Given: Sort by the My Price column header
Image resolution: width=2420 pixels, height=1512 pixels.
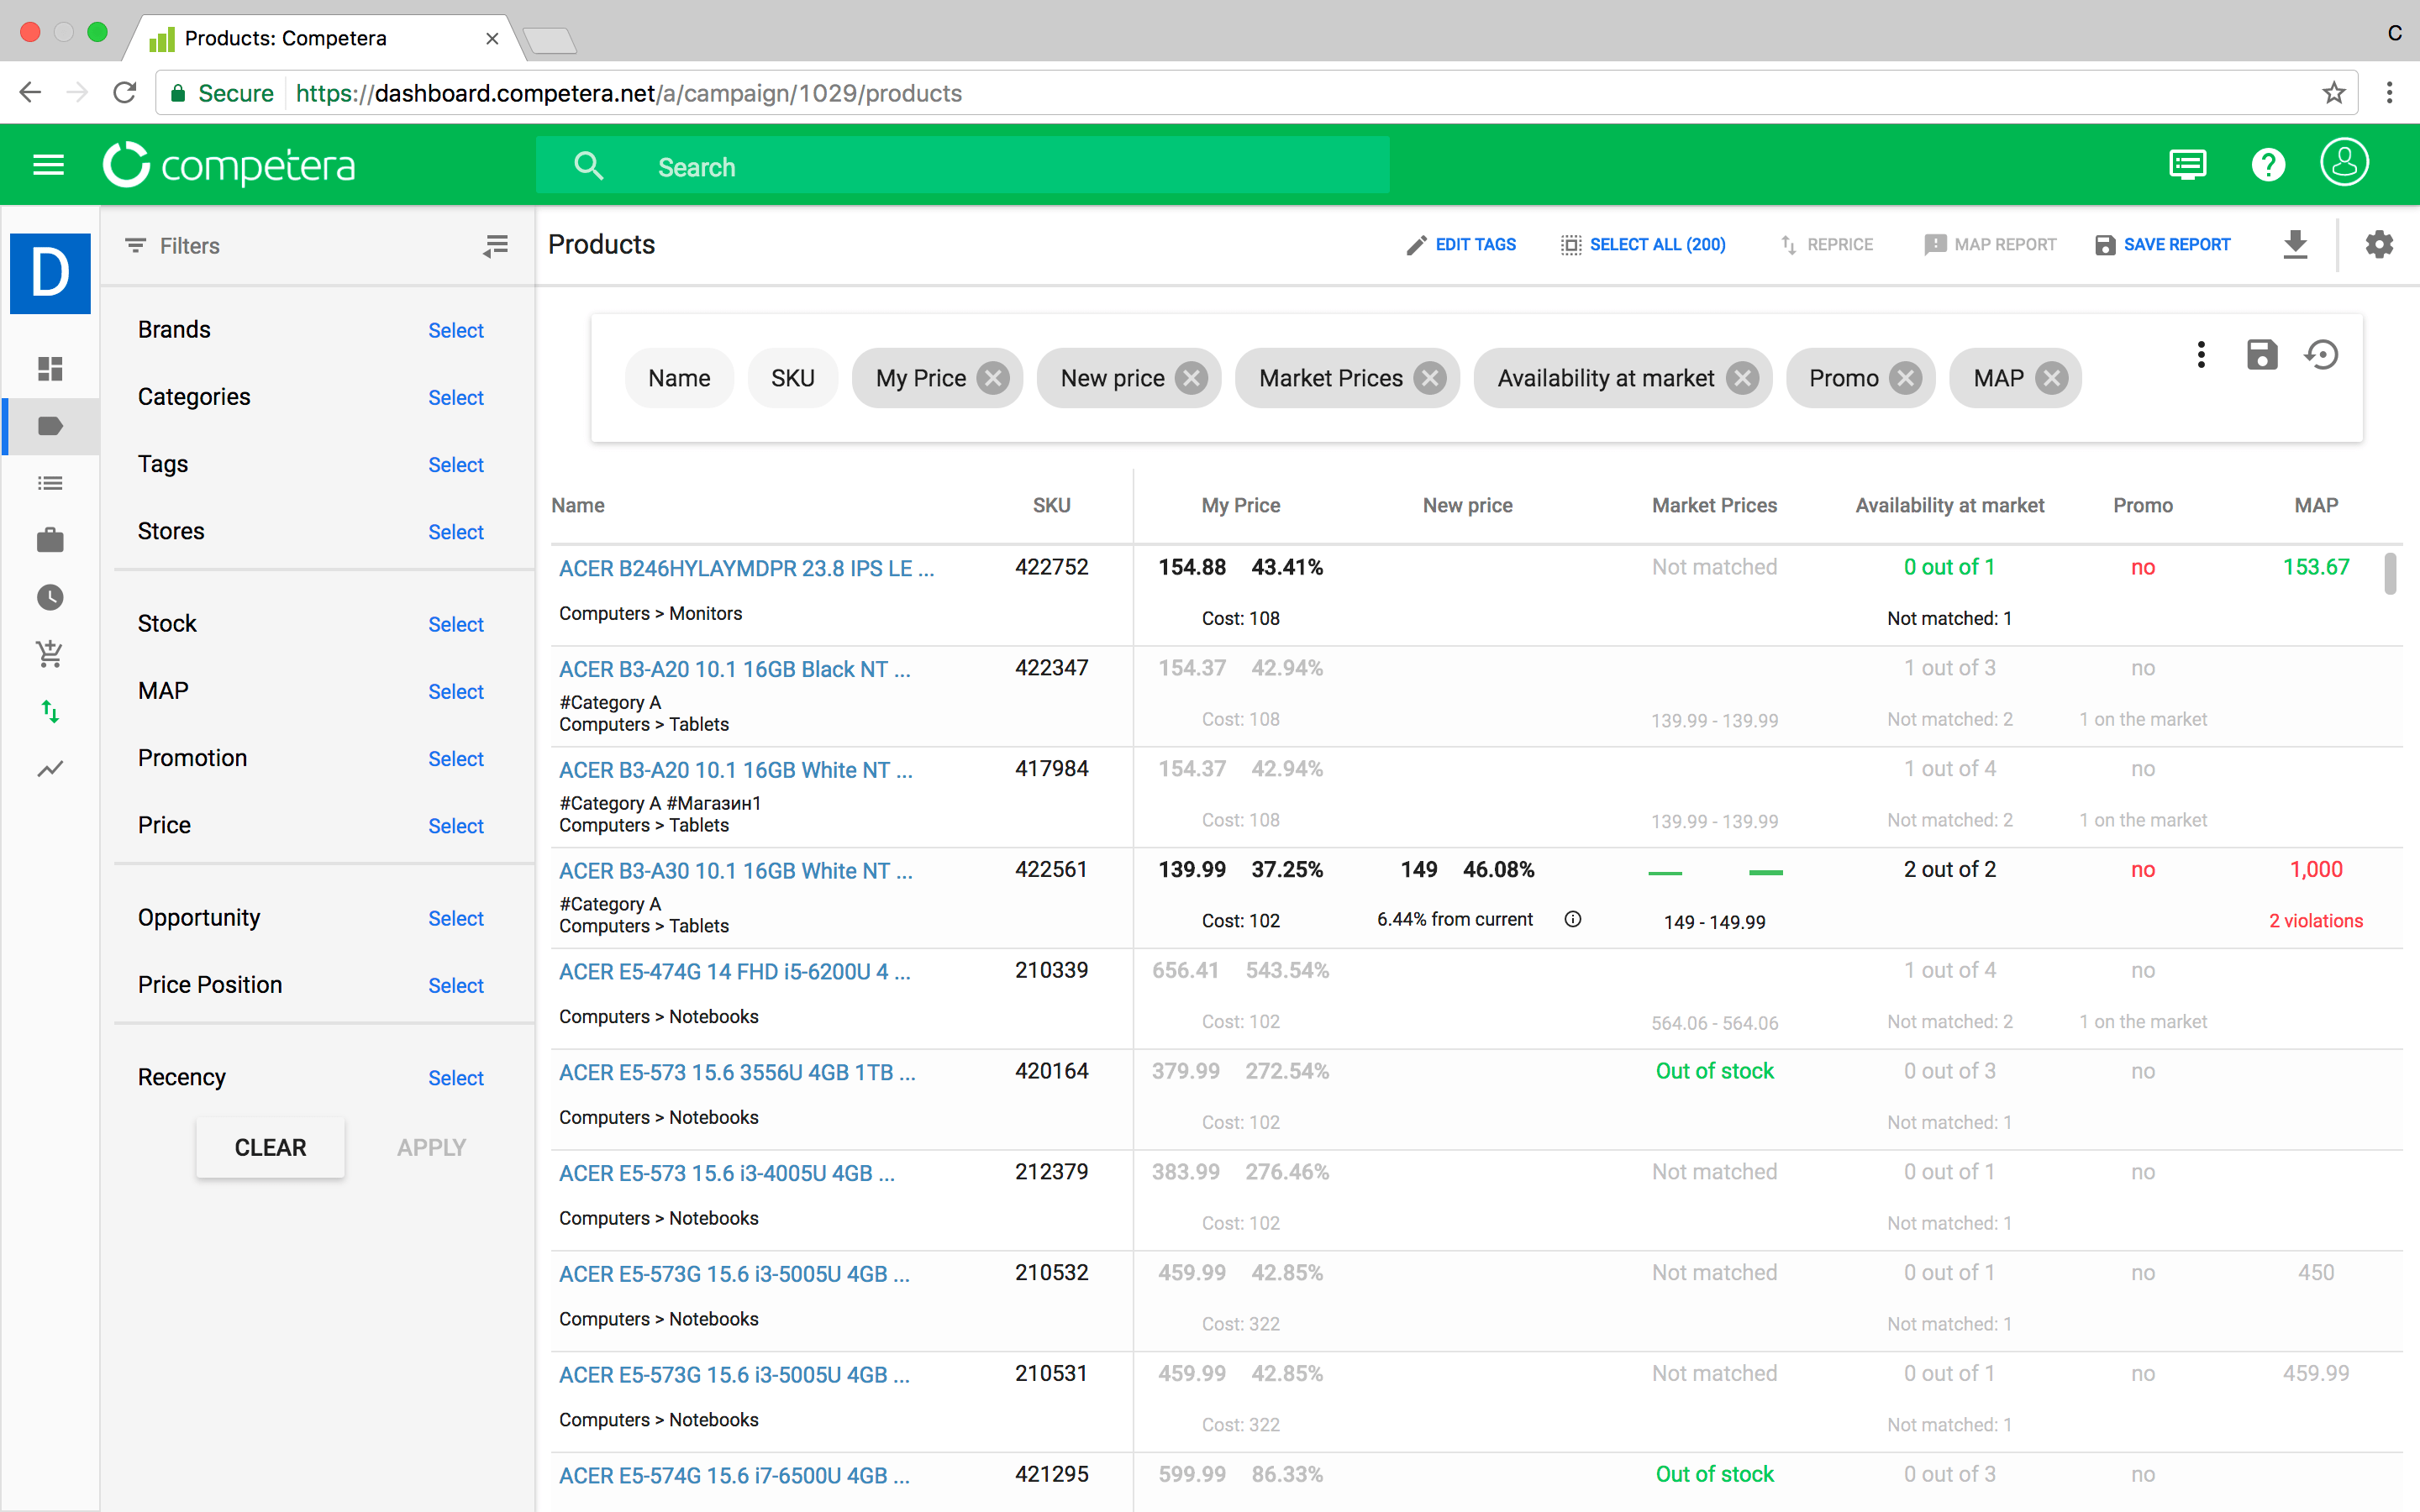Looking at the screenshot, I should [1240, 506].
